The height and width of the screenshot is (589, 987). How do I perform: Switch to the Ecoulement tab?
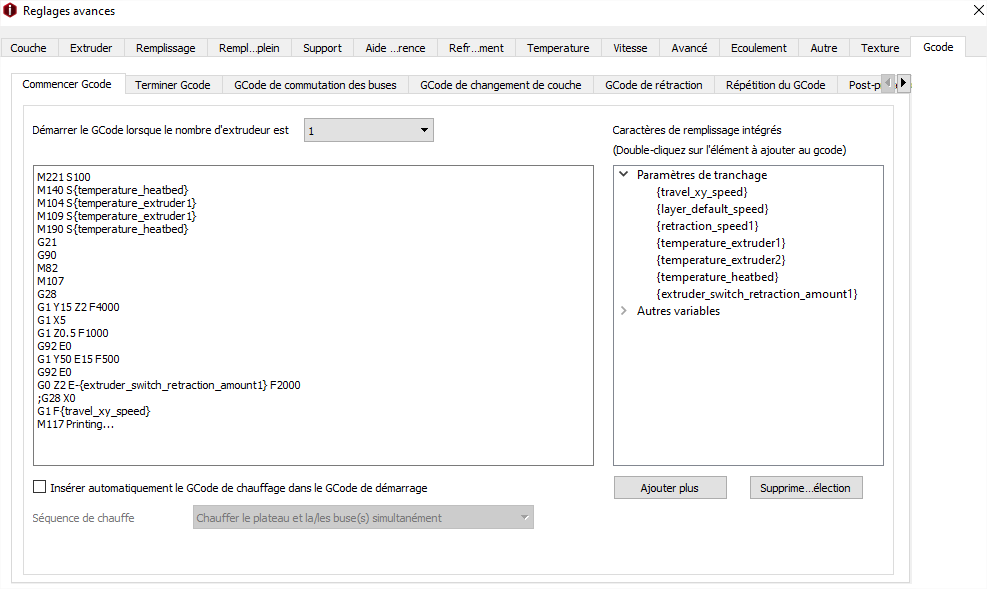(759, 48)
